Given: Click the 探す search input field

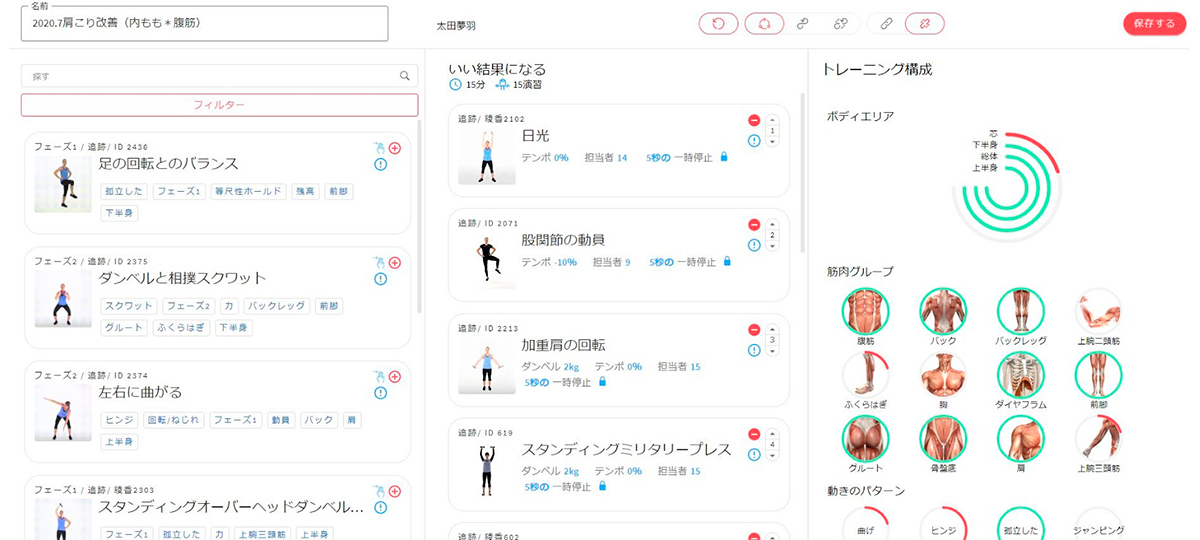Looking at the screenshot, I should (x=210, y=75).
